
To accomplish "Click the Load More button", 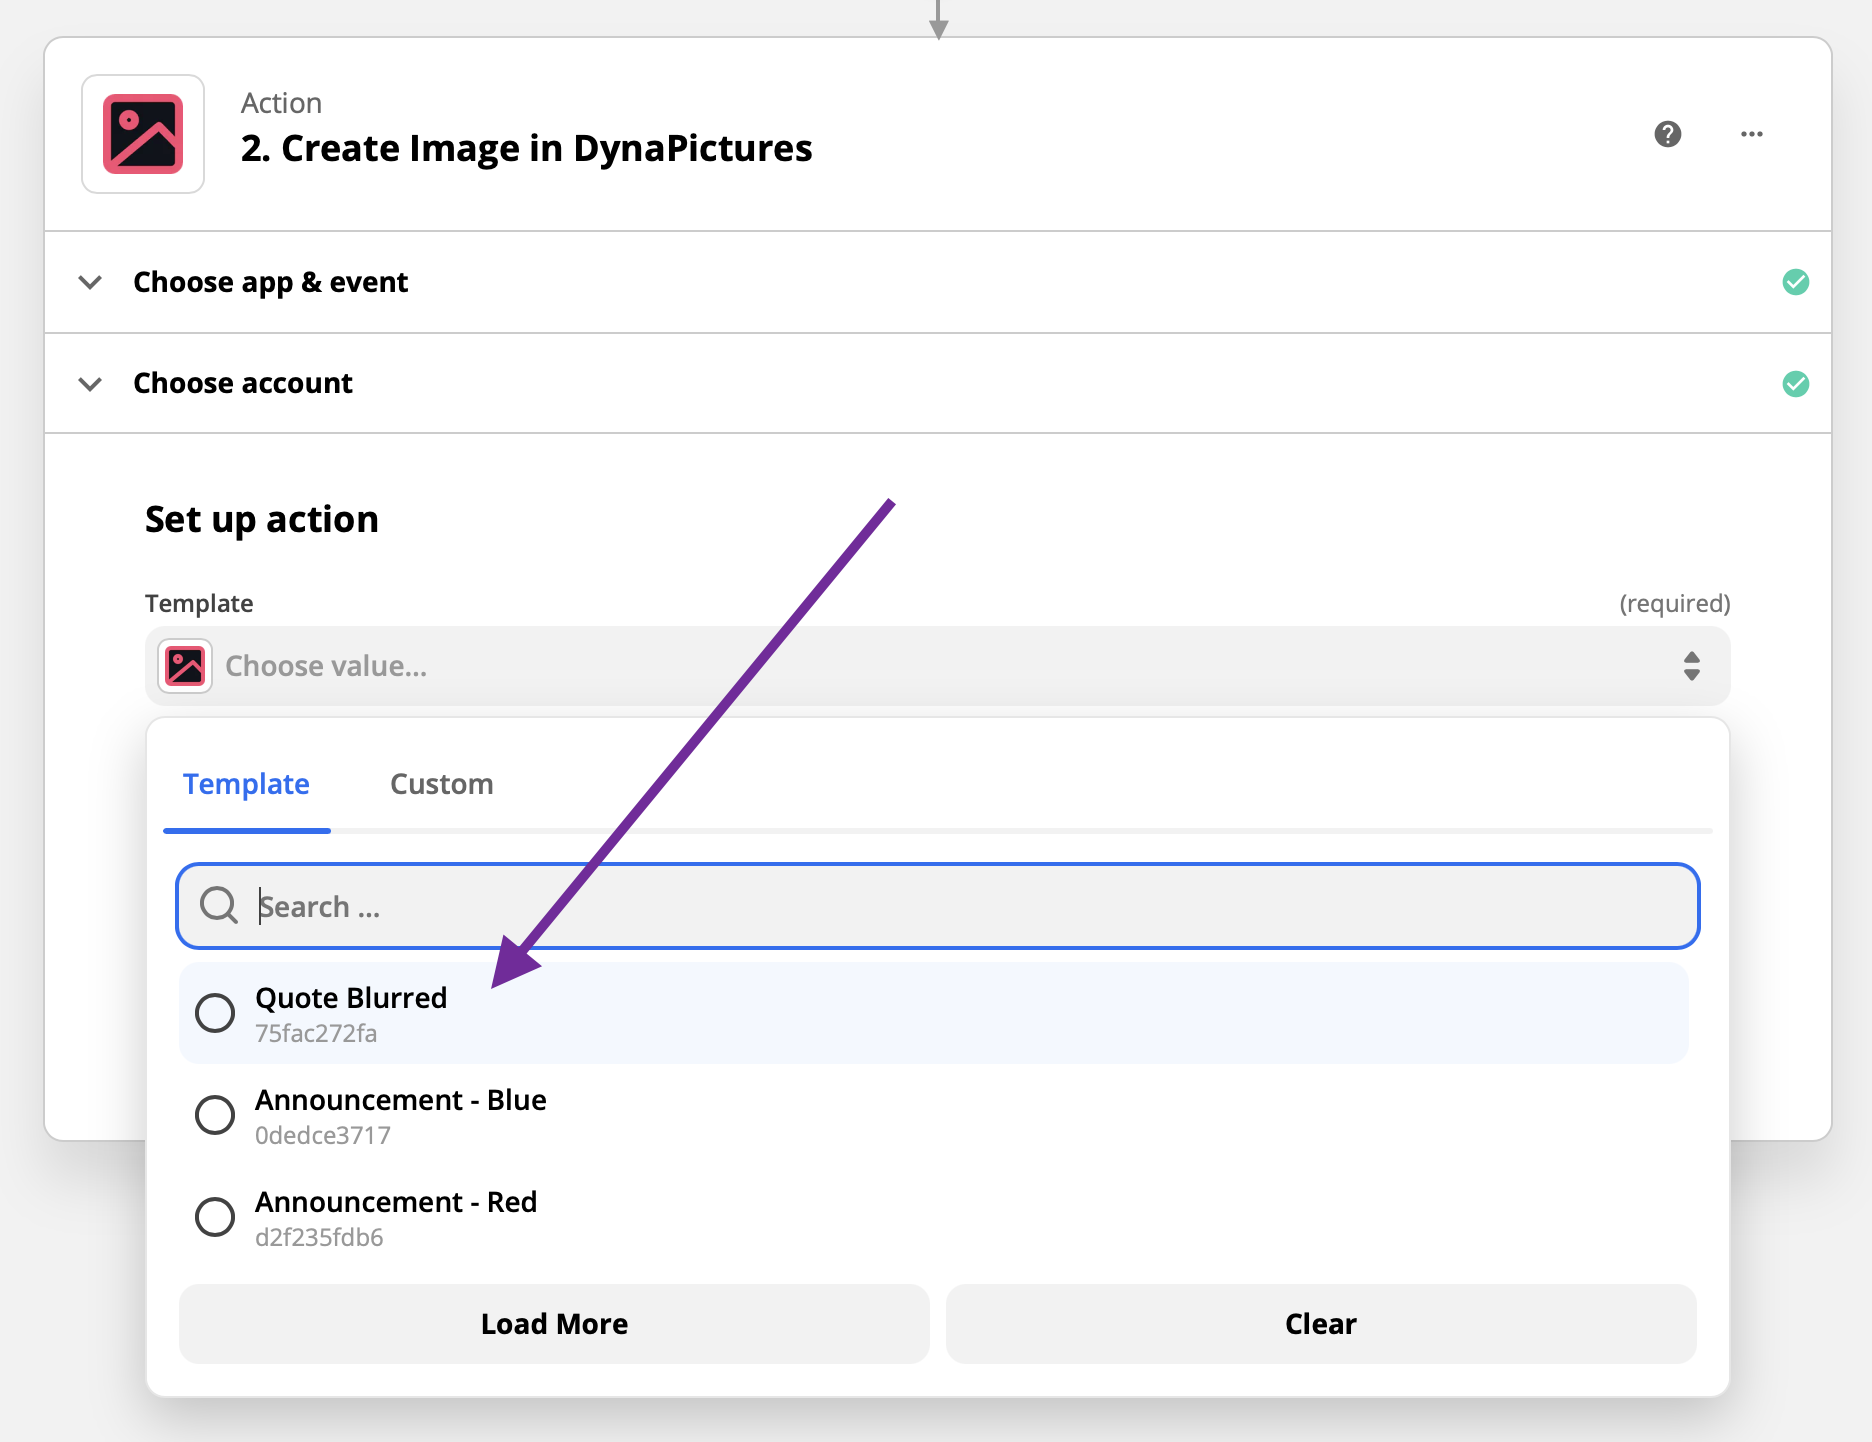I will pyautogui.click(x=554, y=1324).
